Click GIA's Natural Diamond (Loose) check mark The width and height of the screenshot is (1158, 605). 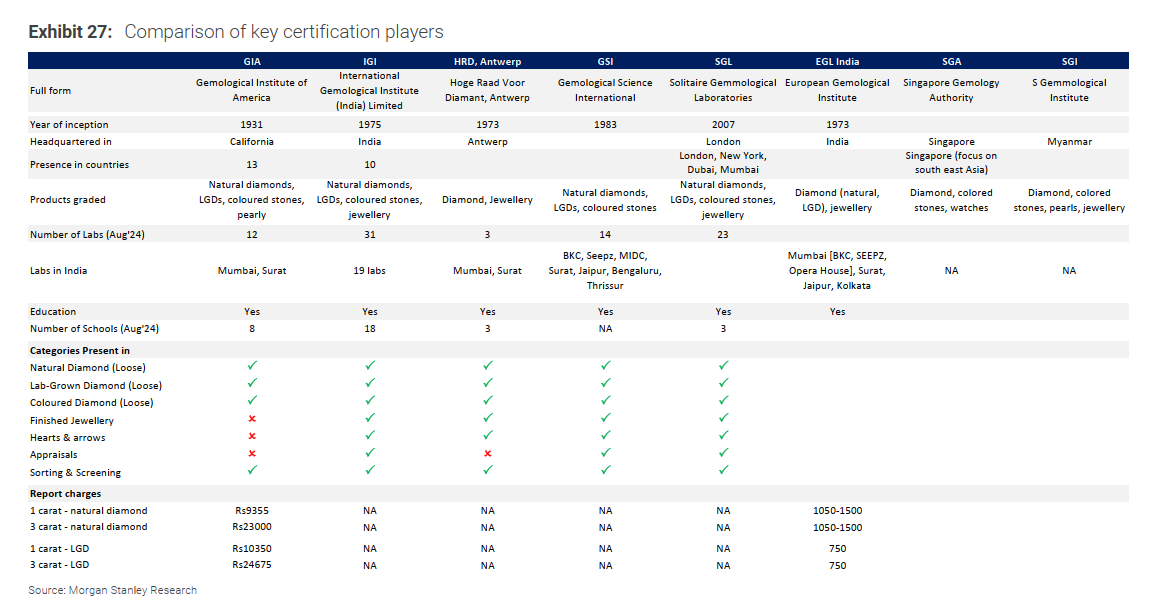click(252, 366)
